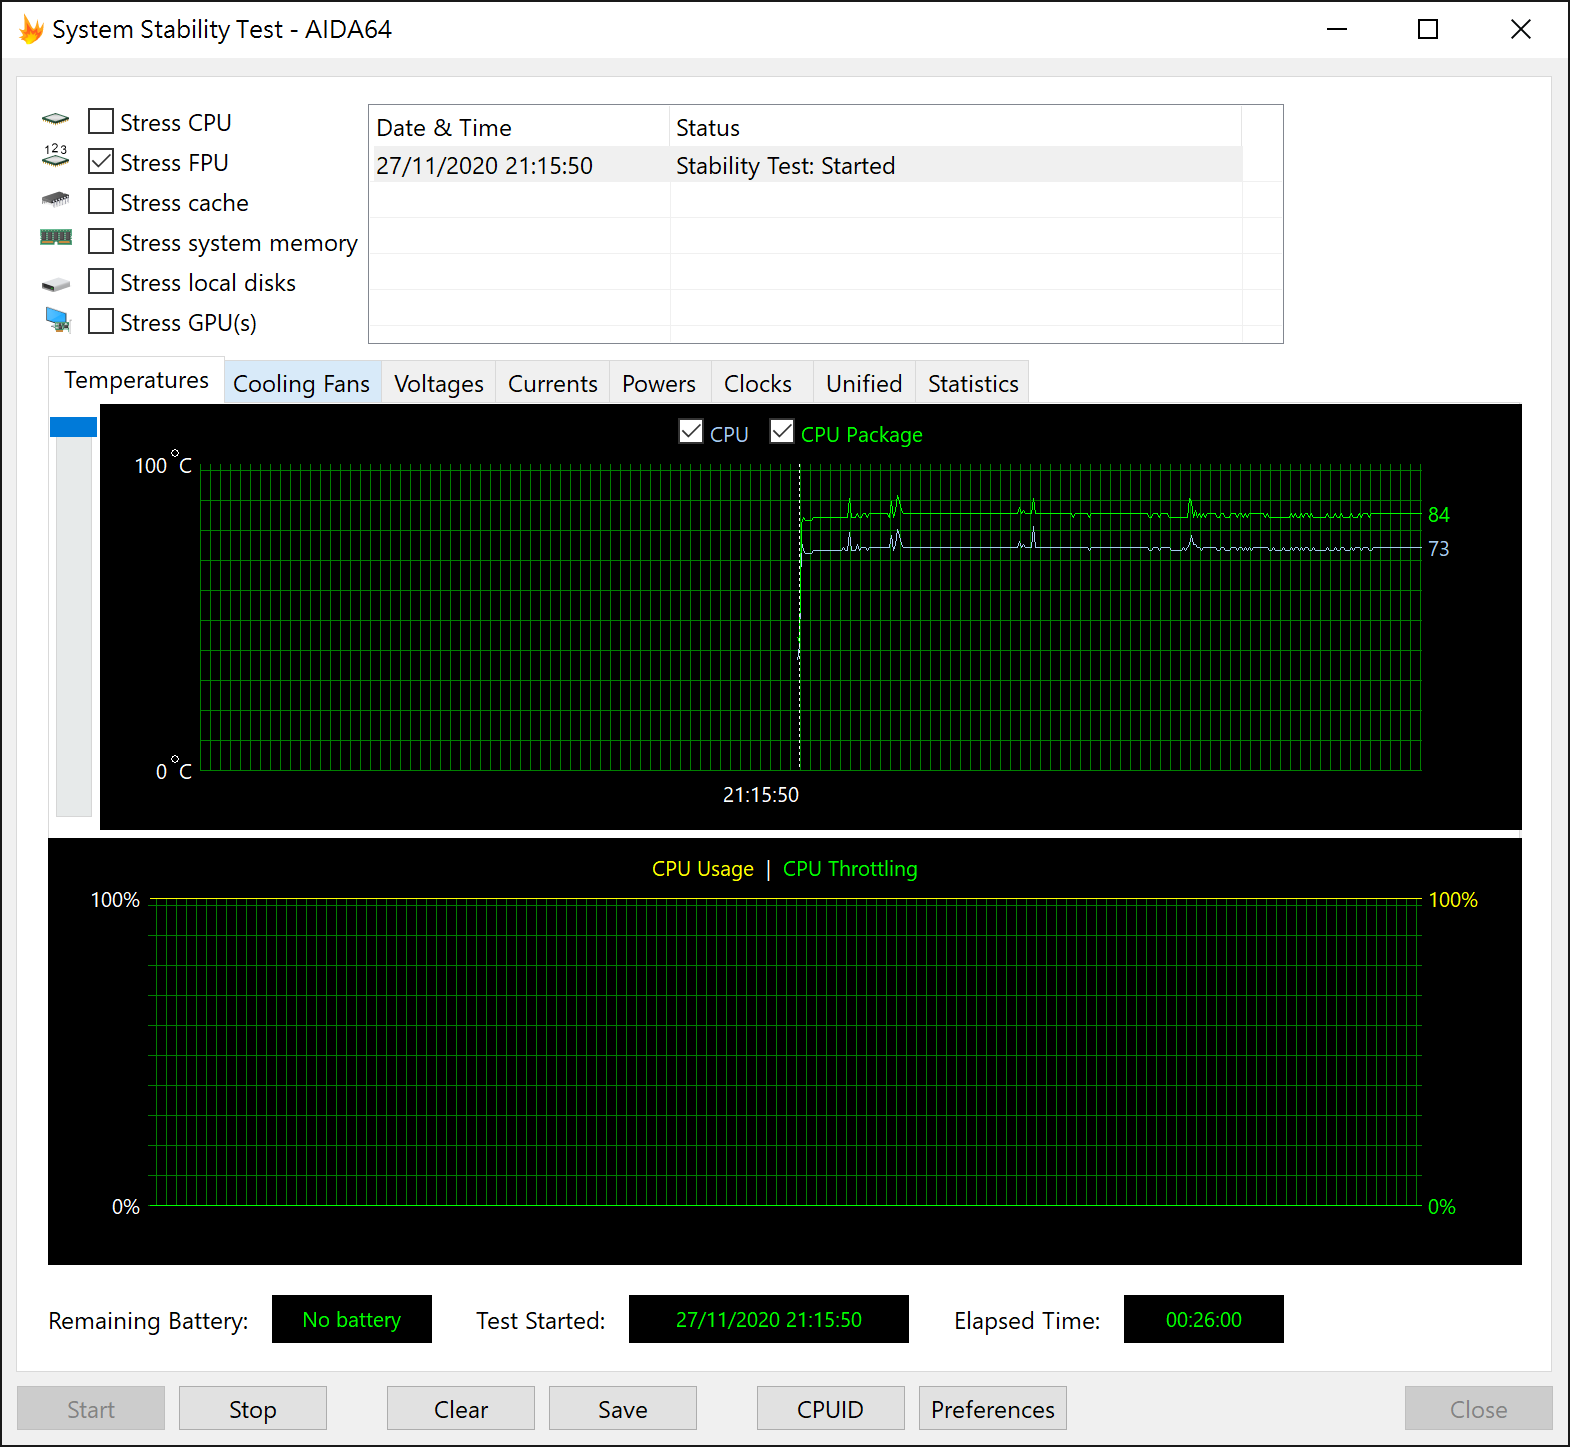Image resolution: width=1570 pixels, height=1447 pixels.
Task: Maximize the System Stability Test window
Action: tap(1428, 29)
